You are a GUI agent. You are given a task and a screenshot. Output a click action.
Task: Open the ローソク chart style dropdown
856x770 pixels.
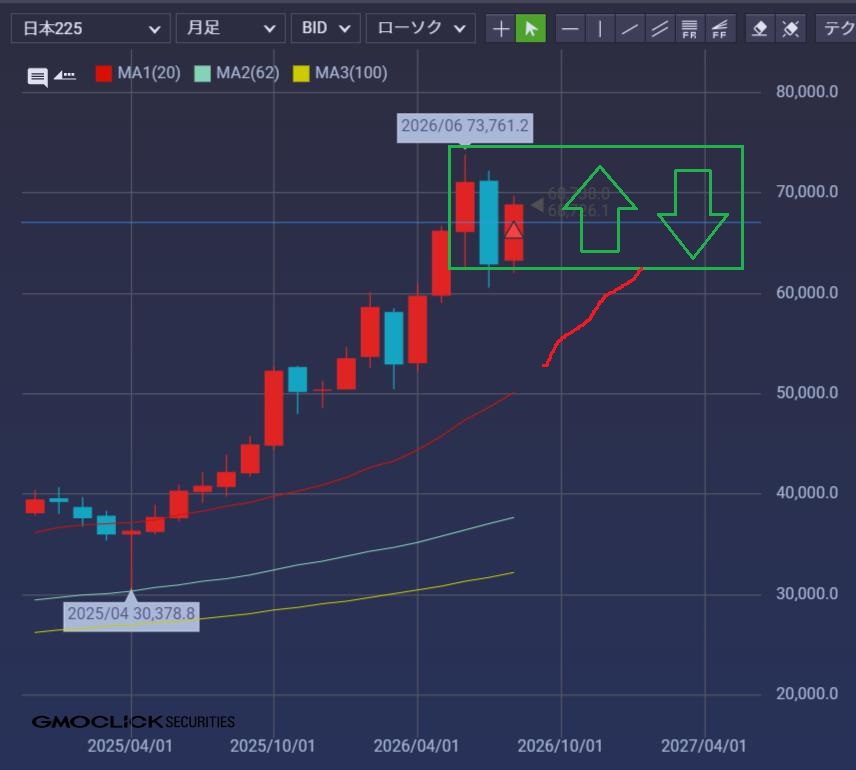(x=420, y=28)
